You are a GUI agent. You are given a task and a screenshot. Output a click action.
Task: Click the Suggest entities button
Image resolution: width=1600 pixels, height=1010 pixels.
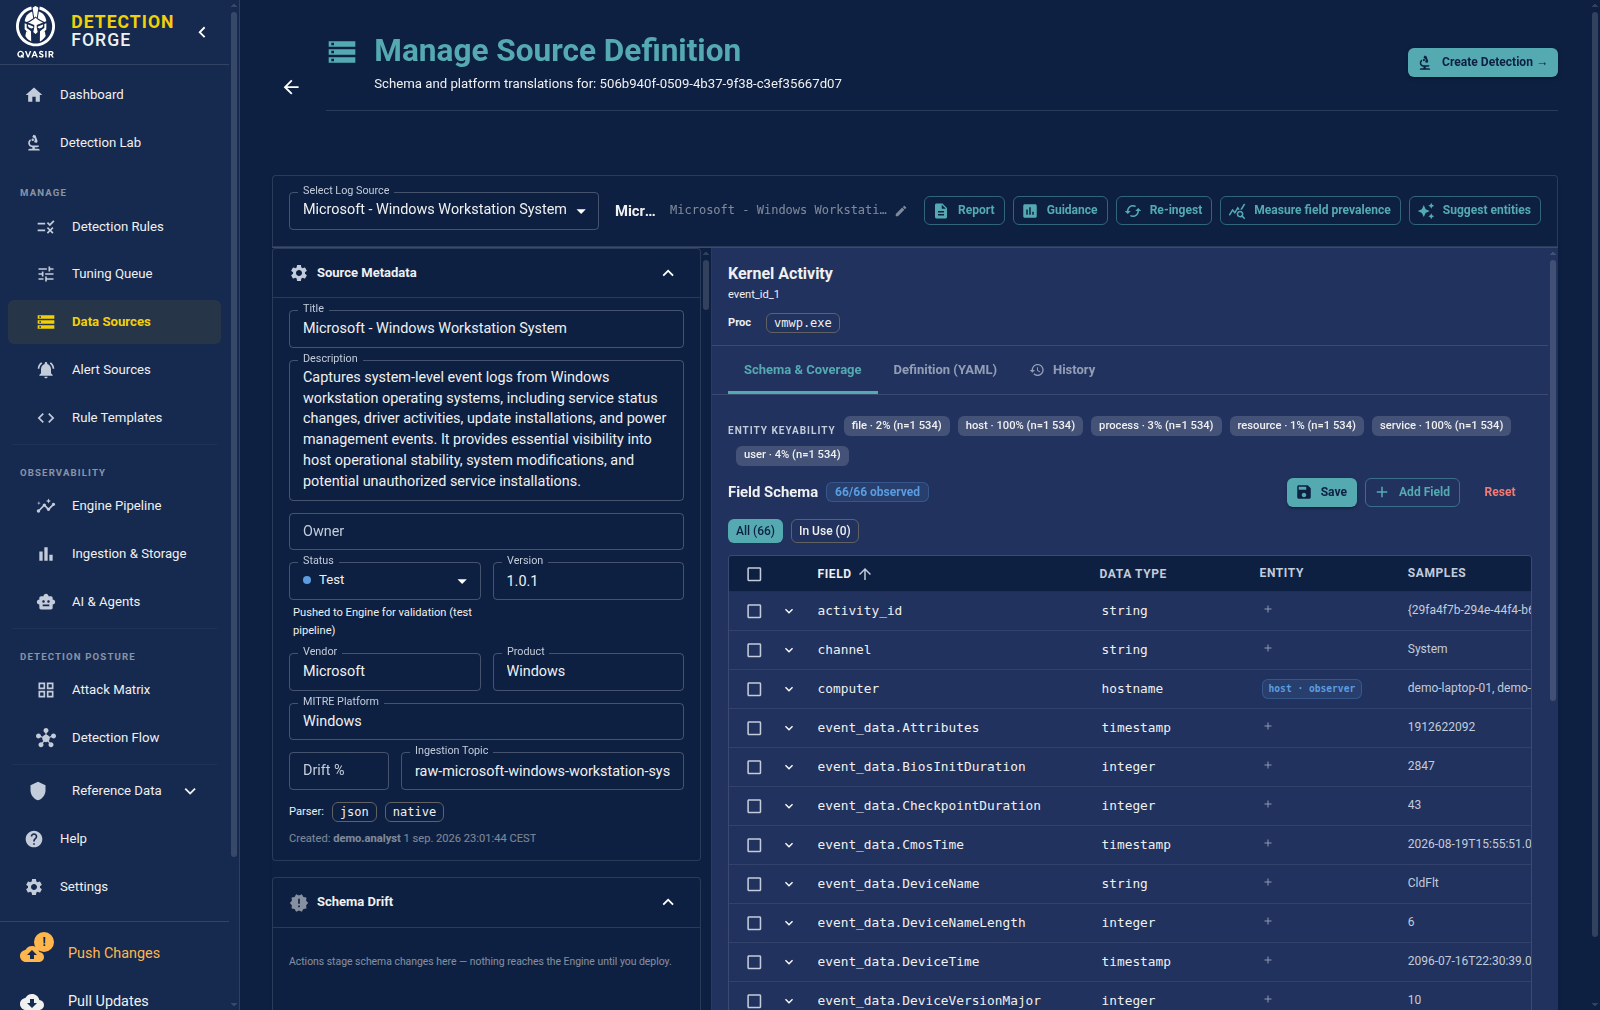pos(1475,210)
